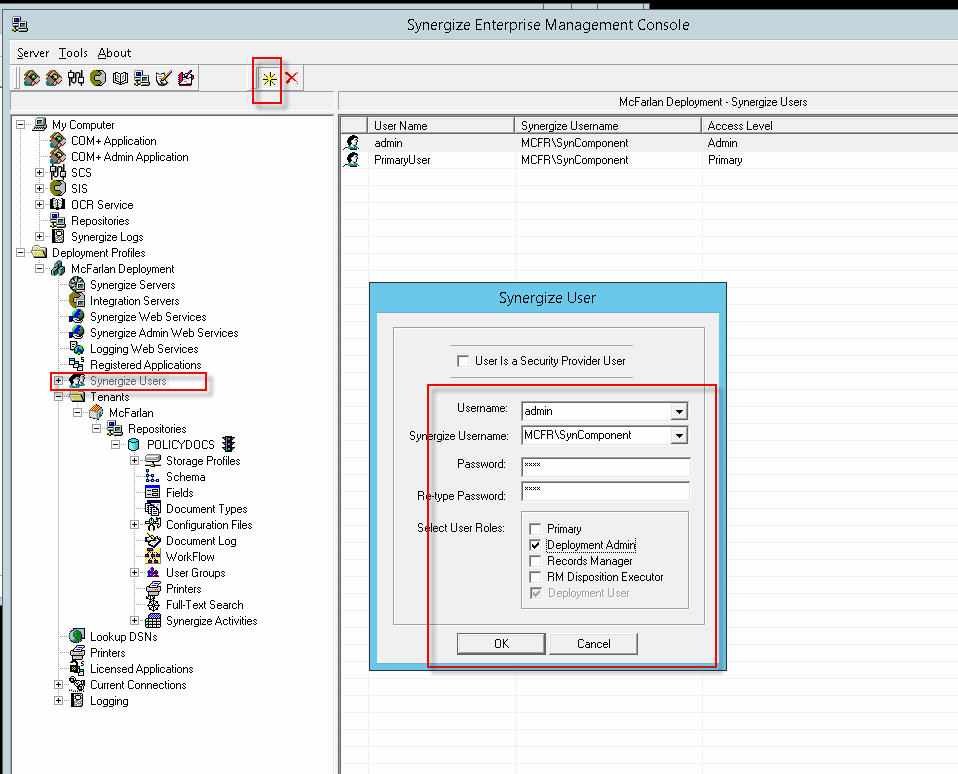
Task: Tick the RM Disposition Executor checkbox
Action: click(535, 577)
